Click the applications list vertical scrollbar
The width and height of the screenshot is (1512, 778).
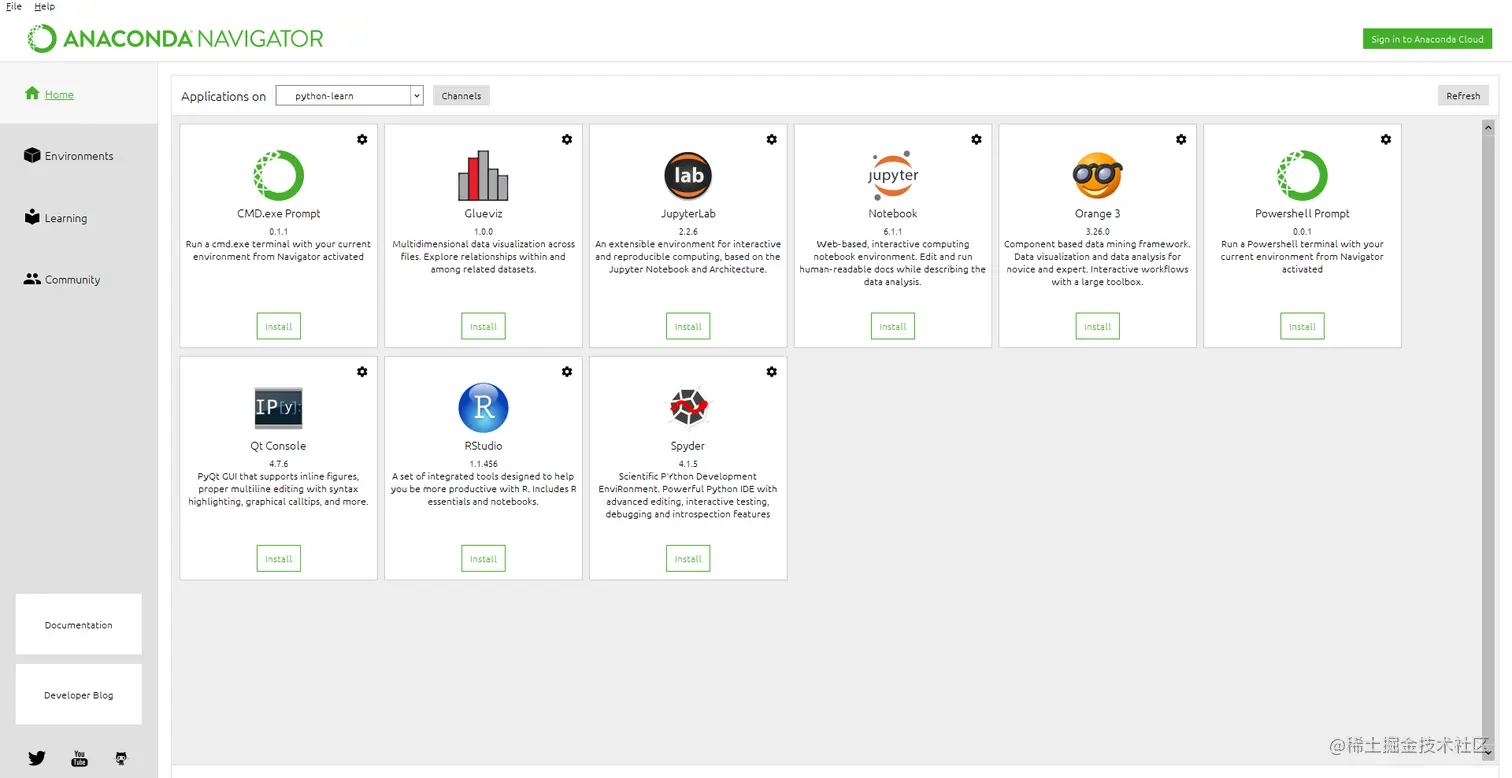tap(1488, 440)
